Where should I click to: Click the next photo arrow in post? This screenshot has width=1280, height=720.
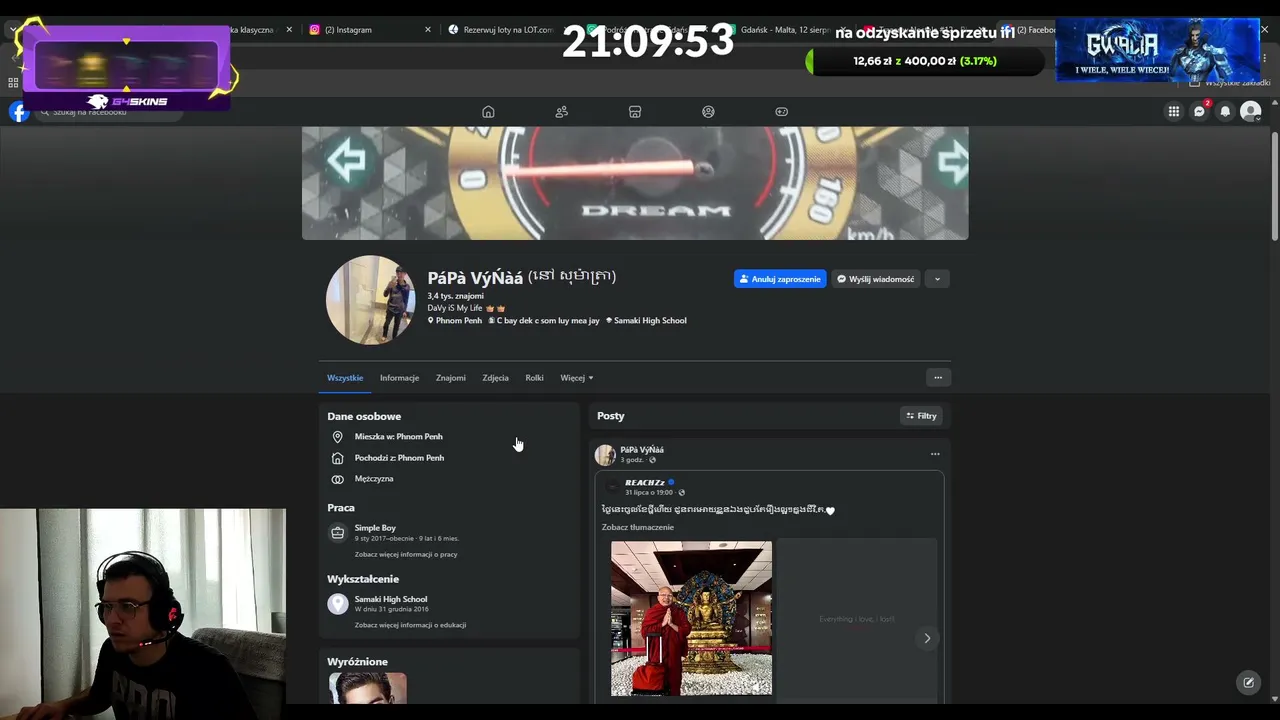(x=927, y=638)
